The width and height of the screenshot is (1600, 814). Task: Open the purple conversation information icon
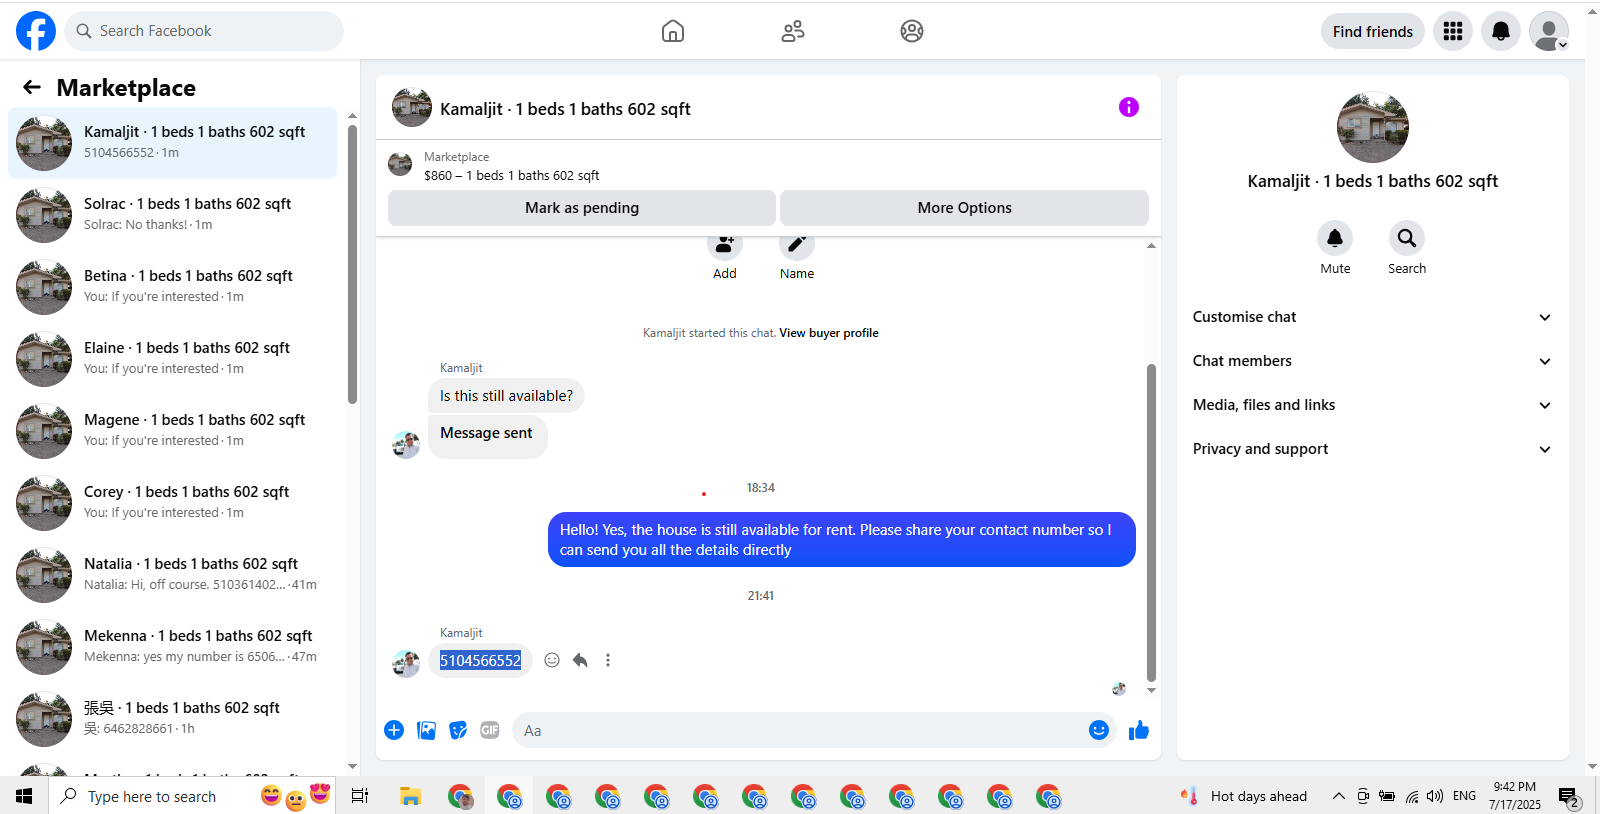point(1129,107)
